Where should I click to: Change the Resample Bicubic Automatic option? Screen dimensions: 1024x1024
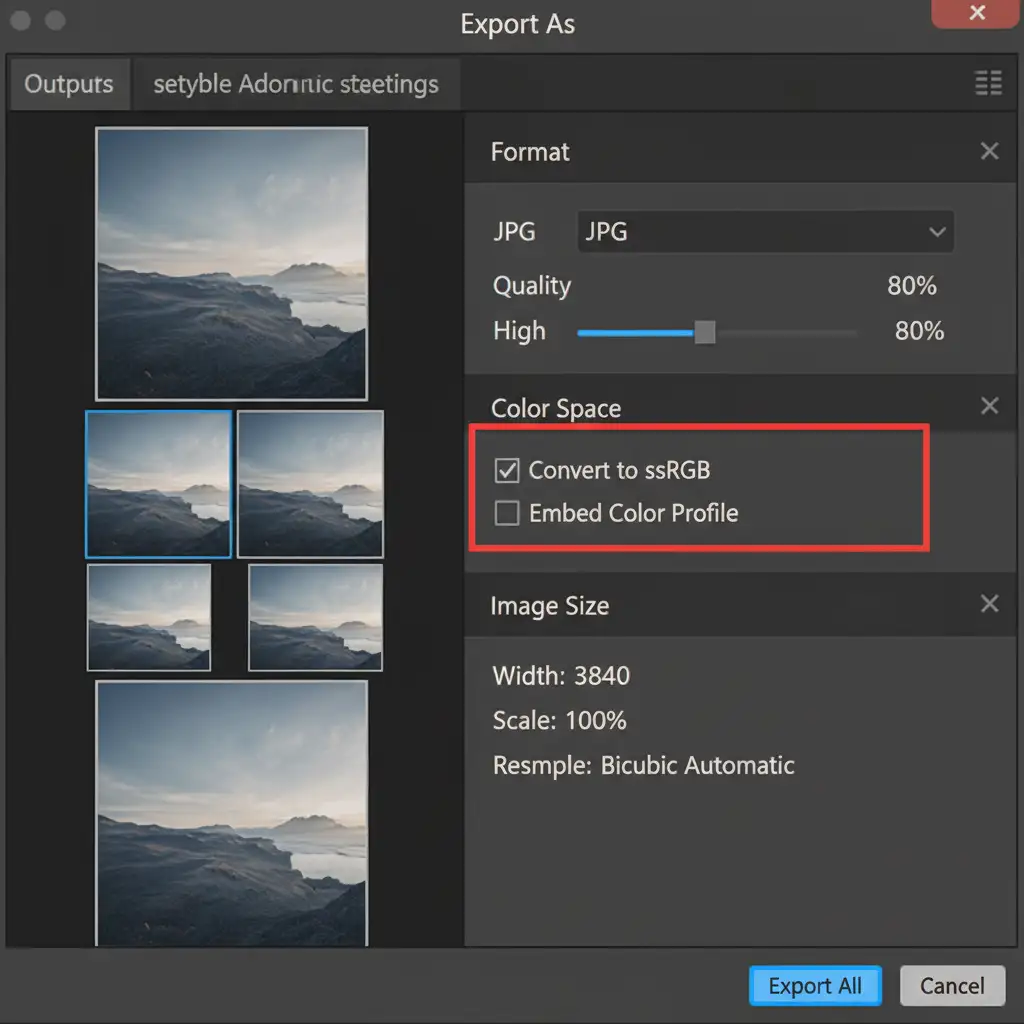[697, 766]
